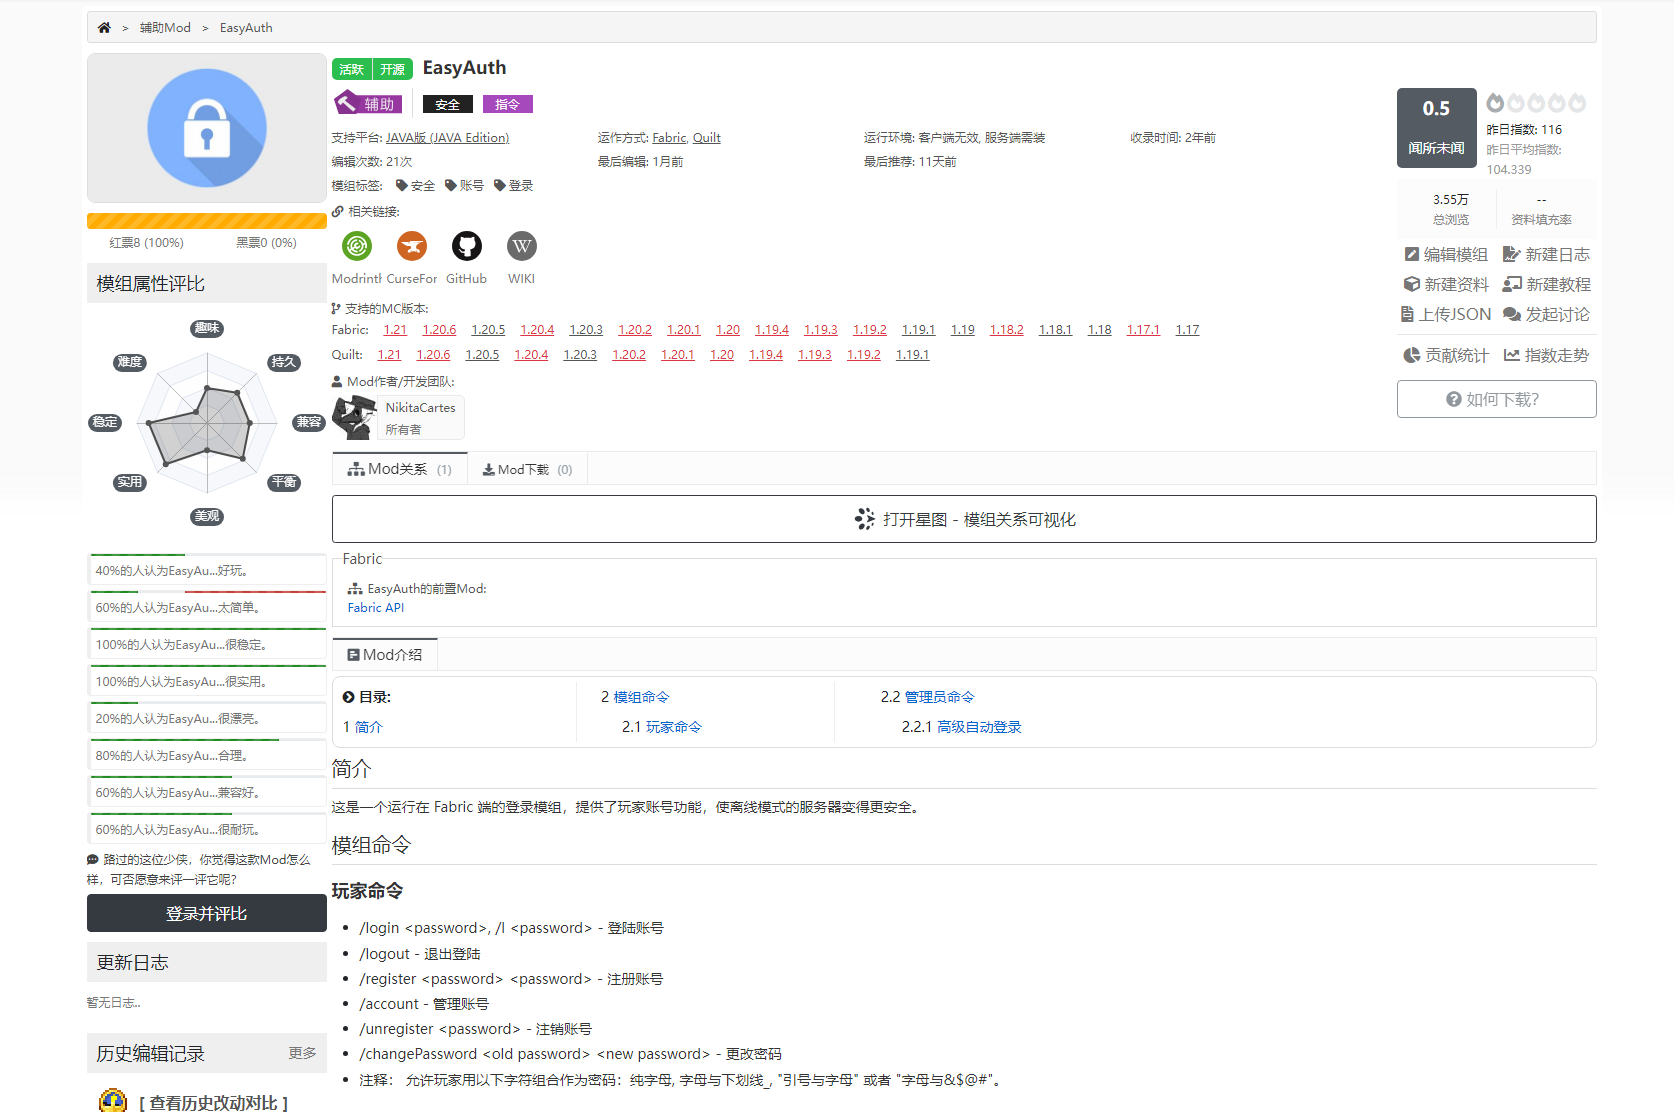Image resolution: width=1674 pixels, height=1112 pixels.
Task: Click 更多 in 历史编辑记录 header
Action: [303, 1053]
